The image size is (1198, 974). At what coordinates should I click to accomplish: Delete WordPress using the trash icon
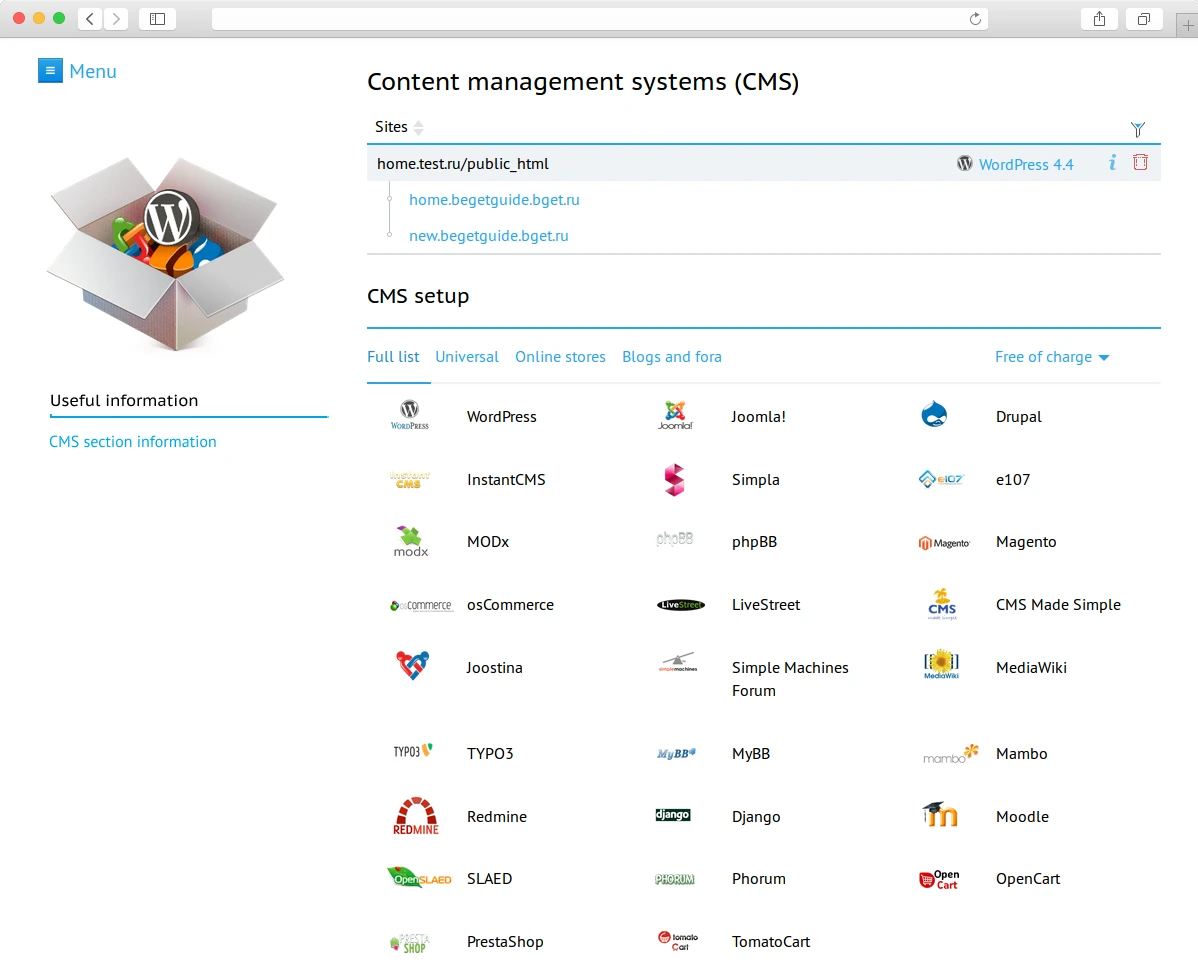[x=1142, y=163]
